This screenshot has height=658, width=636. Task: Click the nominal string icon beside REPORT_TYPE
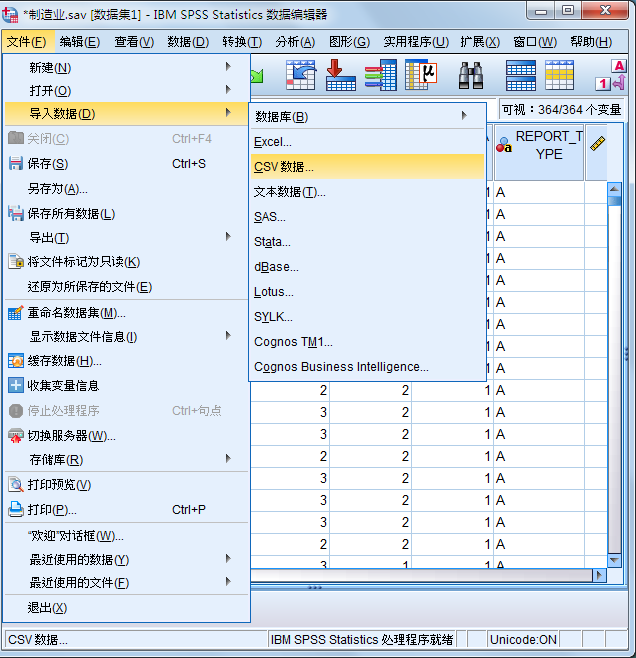coord(504,145)
